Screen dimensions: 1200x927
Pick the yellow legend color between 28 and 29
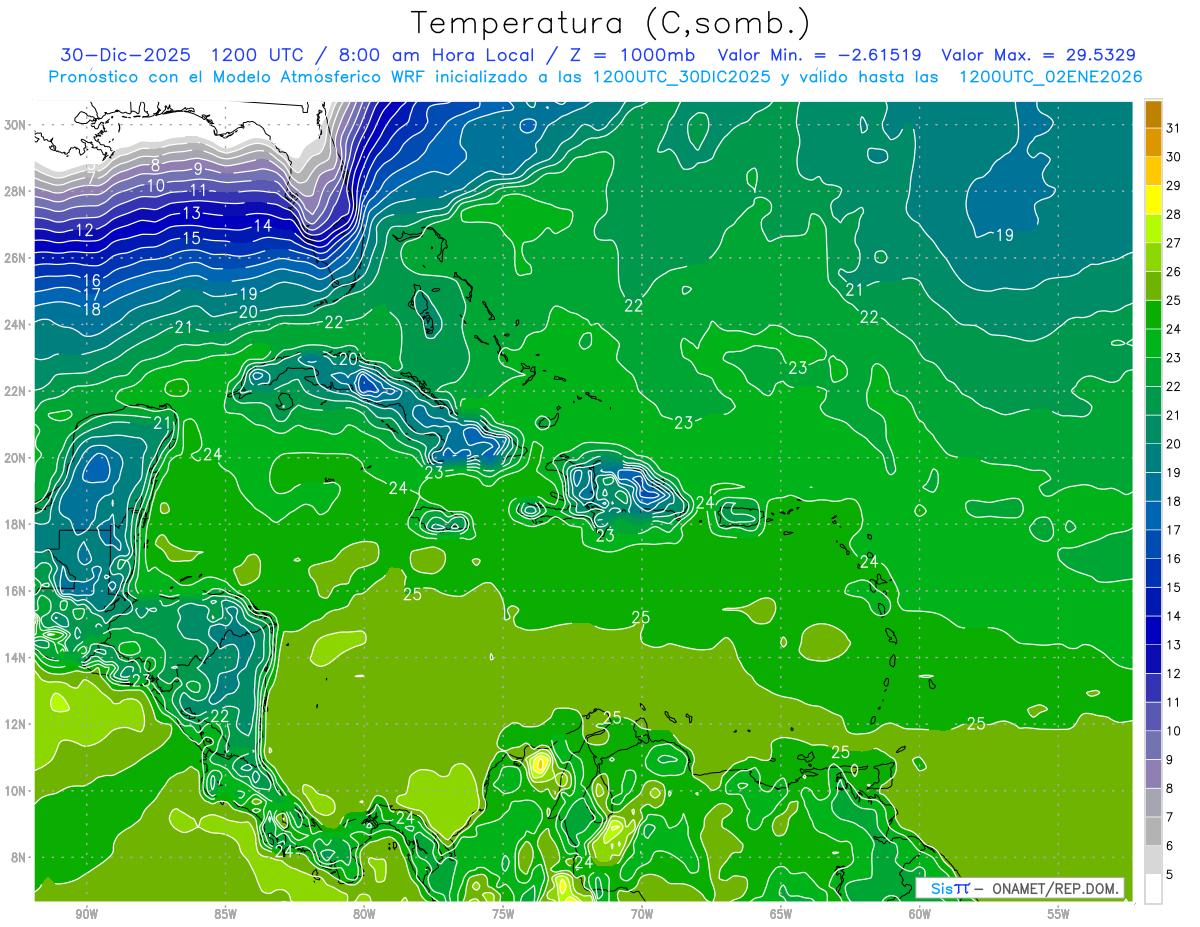click(x=1153, y=200)
